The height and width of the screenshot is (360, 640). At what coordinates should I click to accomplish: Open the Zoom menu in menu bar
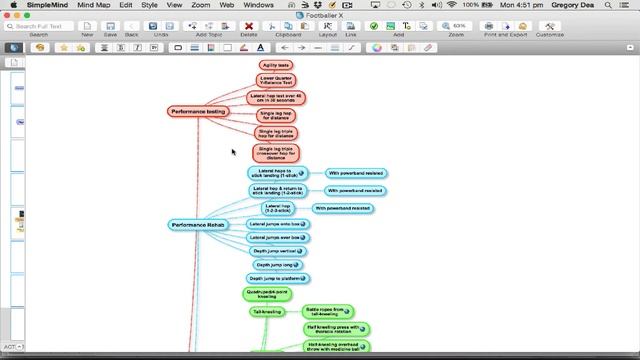point(201,5)
